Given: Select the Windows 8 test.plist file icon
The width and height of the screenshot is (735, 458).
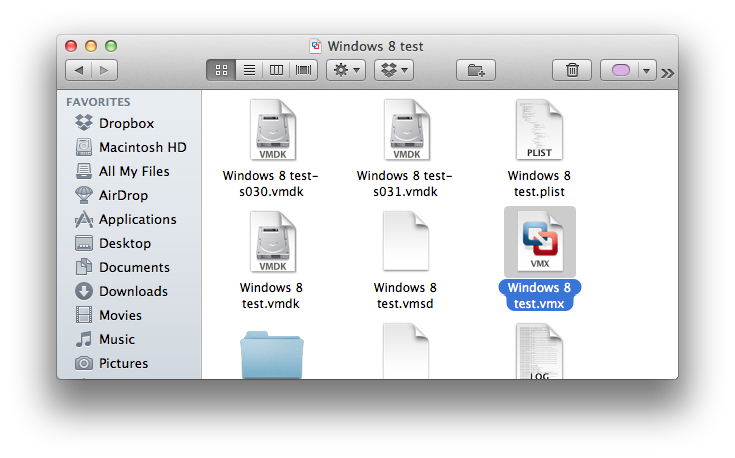Looking at the screenshot, I should tap(539, 131).
